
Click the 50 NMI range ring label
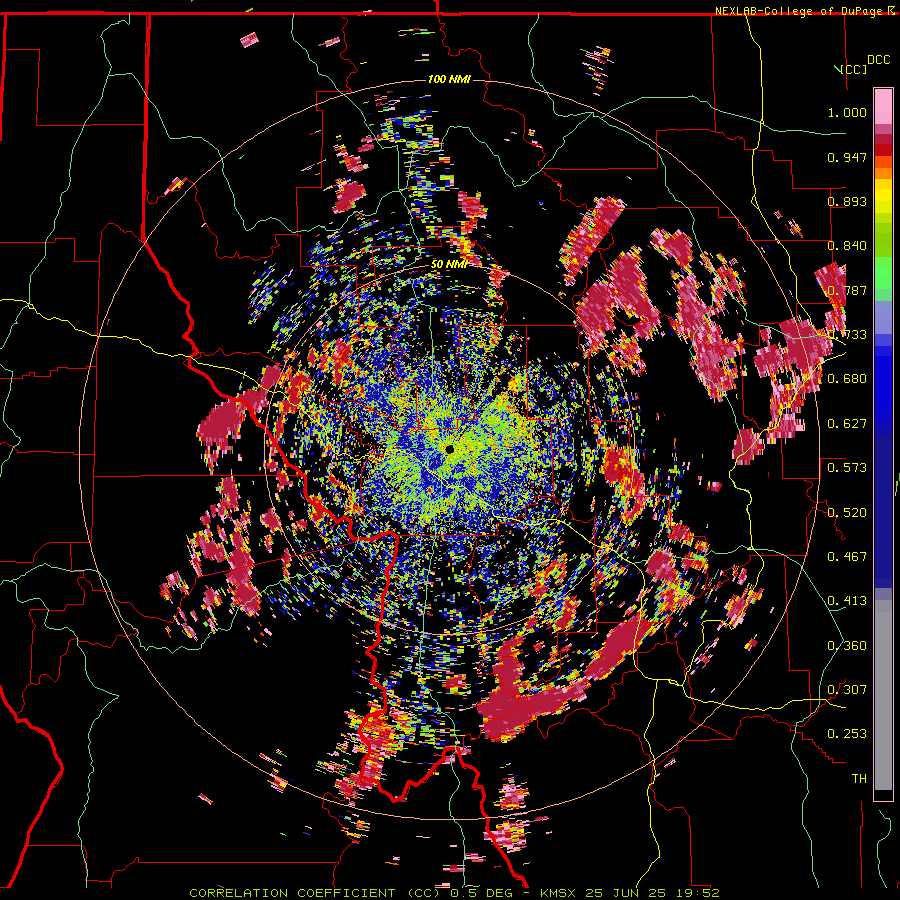pyautogui.click(x=449, y=265)
